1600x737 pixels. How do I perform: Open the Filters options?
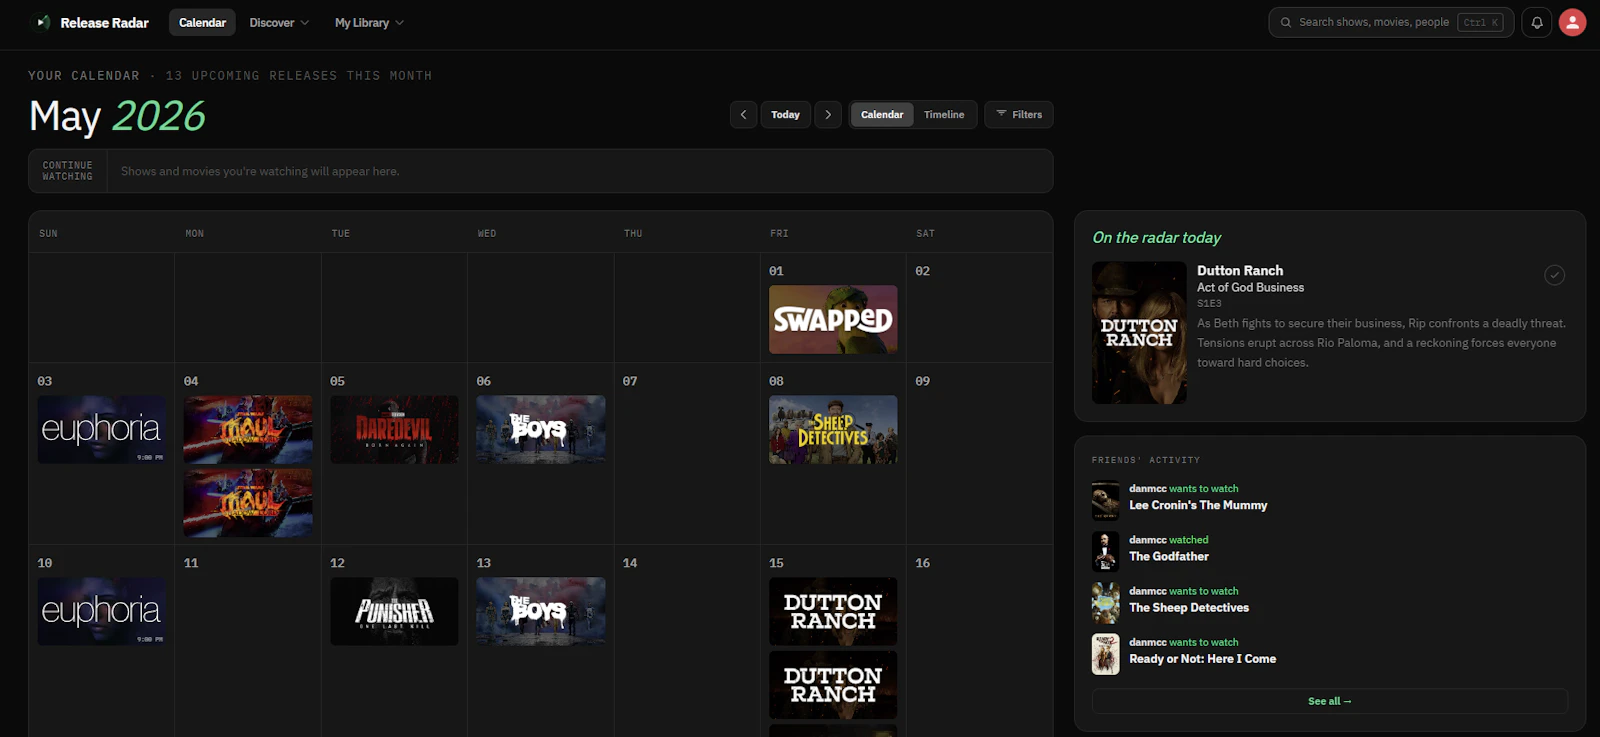1019,115
